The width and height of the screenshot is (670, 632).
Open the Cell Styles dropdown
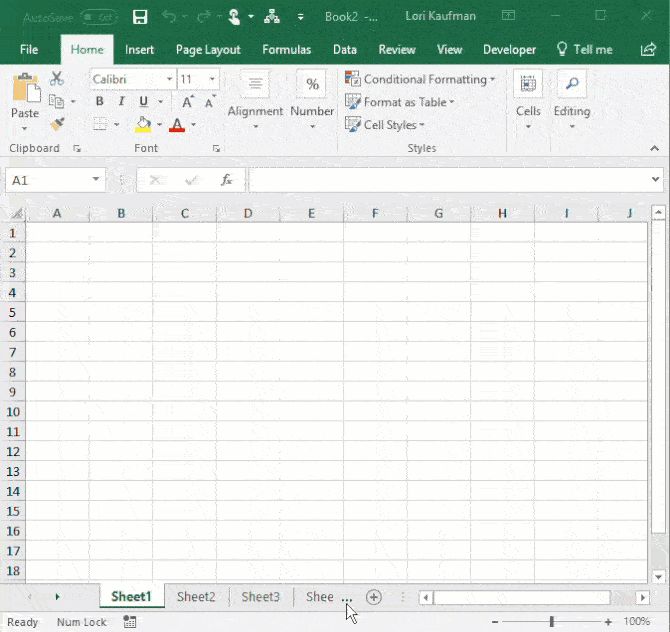[x=385, y=125]
